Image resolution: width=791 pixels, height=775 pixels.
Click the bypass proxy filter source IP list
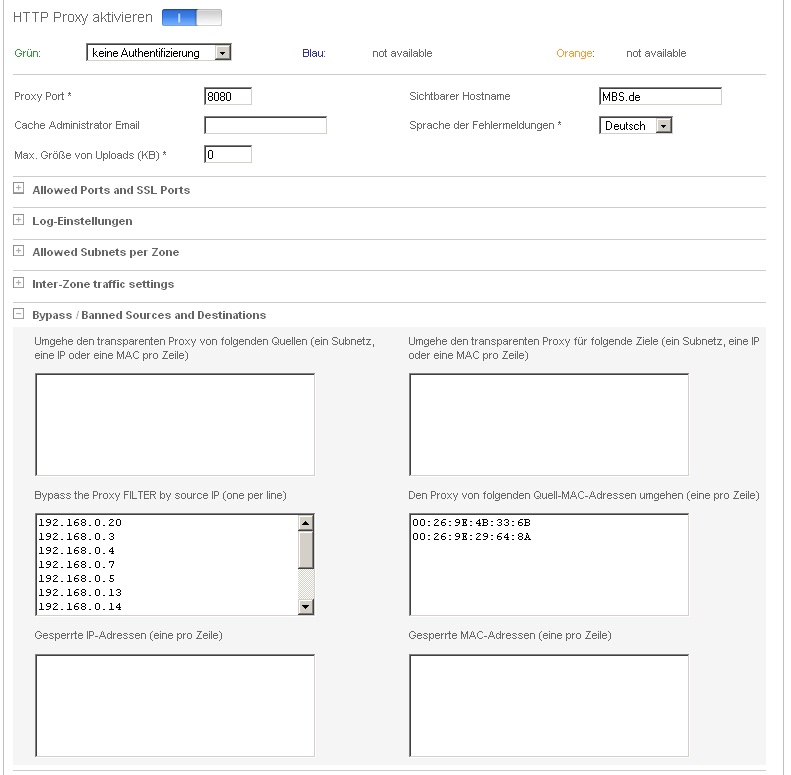[x=165, y=564]
